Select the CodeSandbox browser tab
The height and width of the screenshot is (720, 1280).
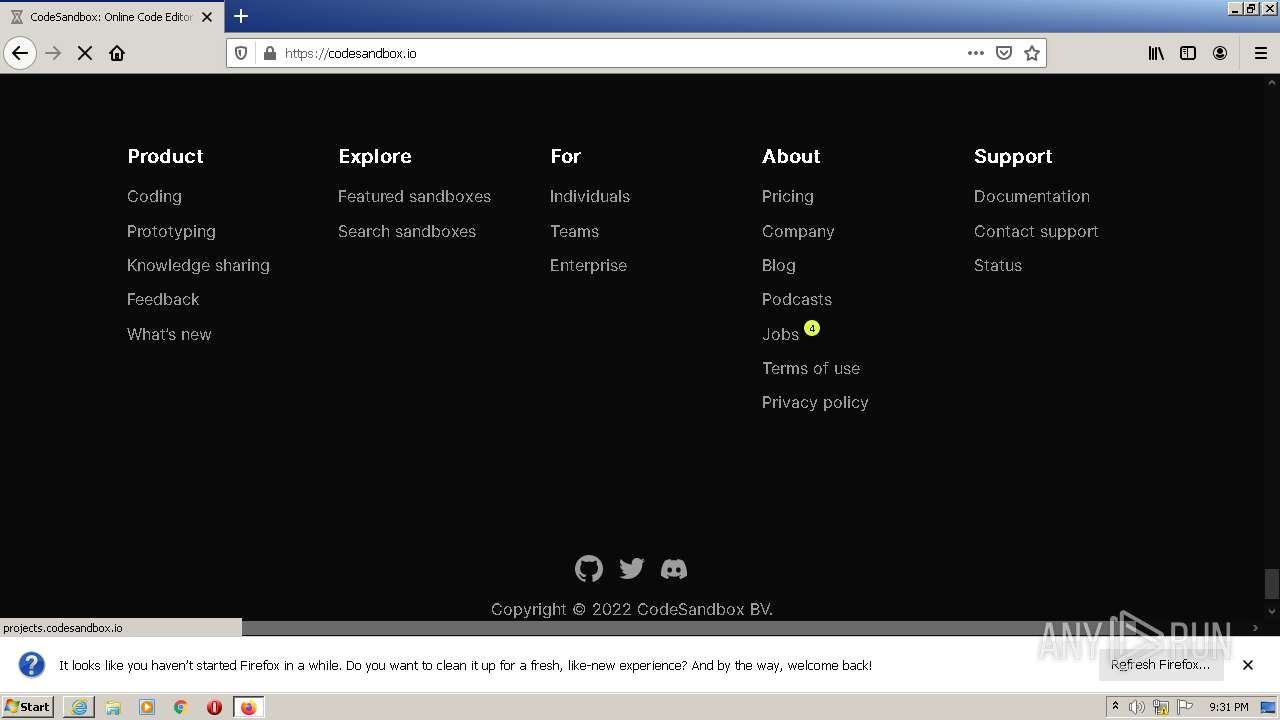tap(111, 17)
